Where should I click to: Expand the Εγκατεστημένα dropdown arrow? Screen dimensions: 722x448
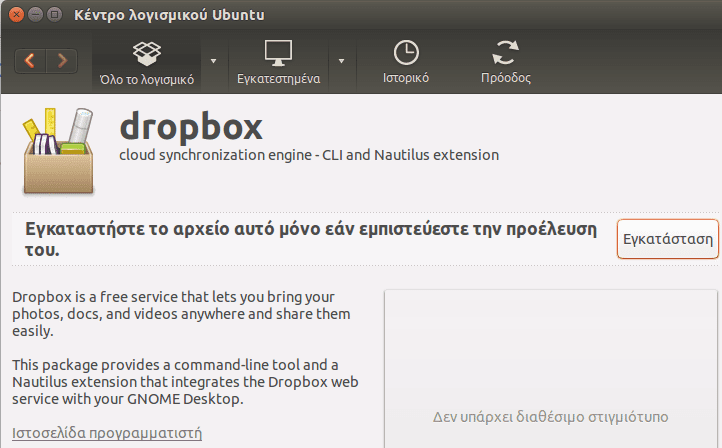(341, 61)
